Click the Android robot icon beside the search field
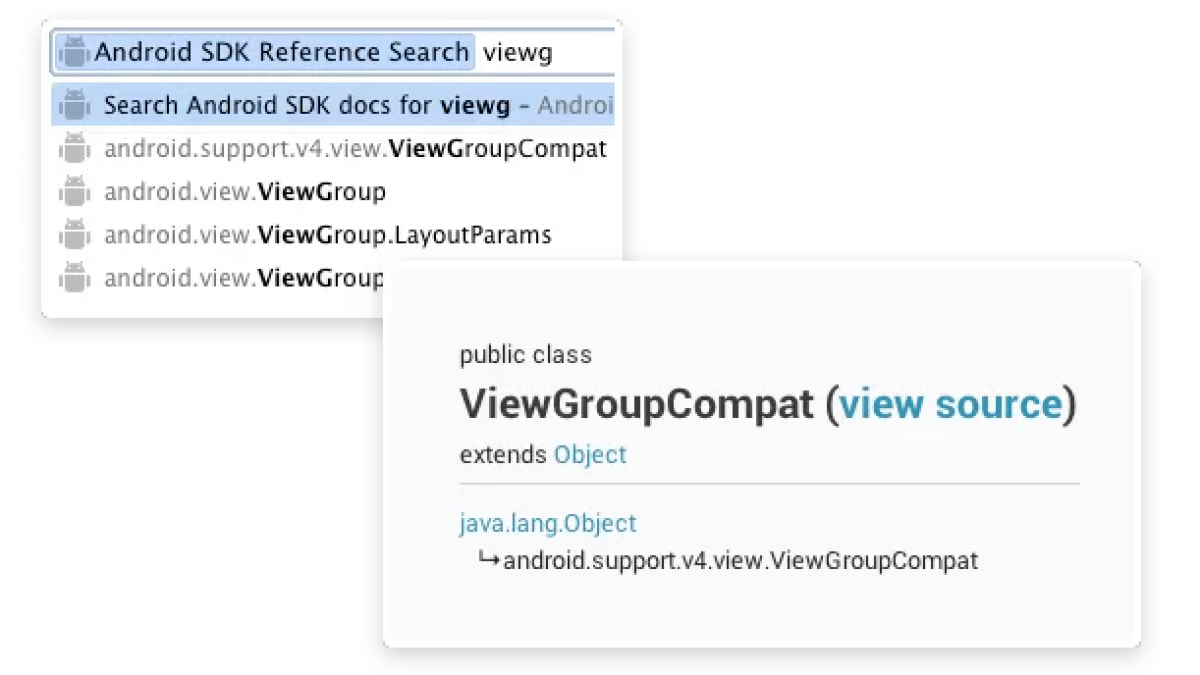The height and width of the screenshot is (675, 1200). (74, 51)
